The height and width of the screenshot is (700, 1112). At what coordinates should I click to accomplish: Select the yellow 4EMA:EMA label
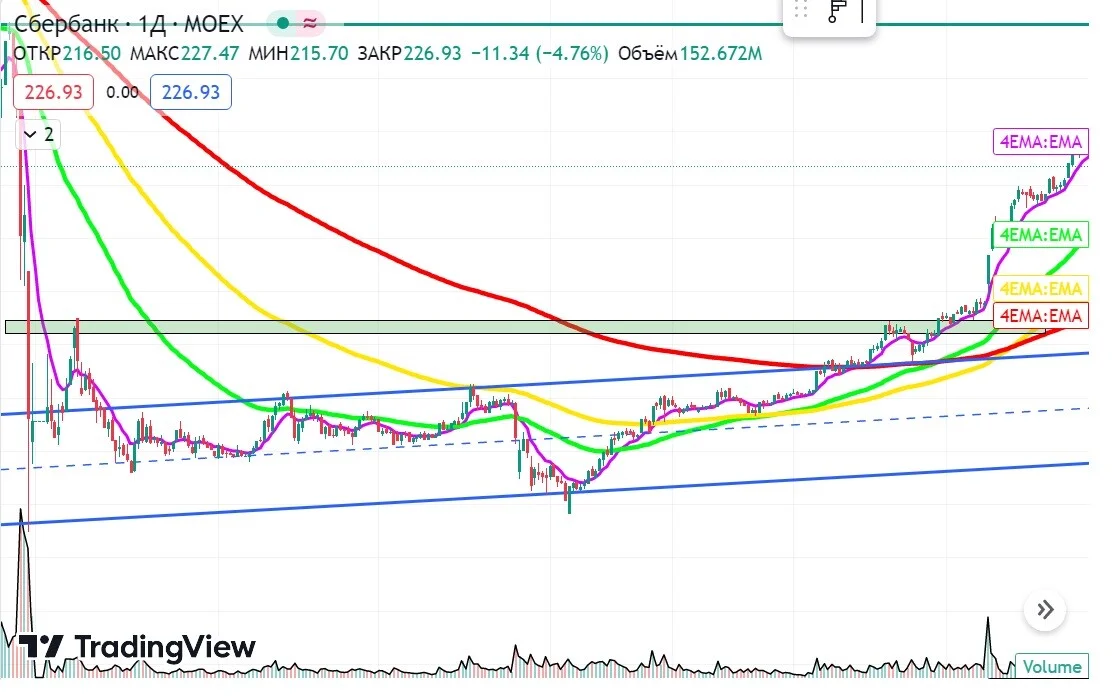[x=1040, y=289]
